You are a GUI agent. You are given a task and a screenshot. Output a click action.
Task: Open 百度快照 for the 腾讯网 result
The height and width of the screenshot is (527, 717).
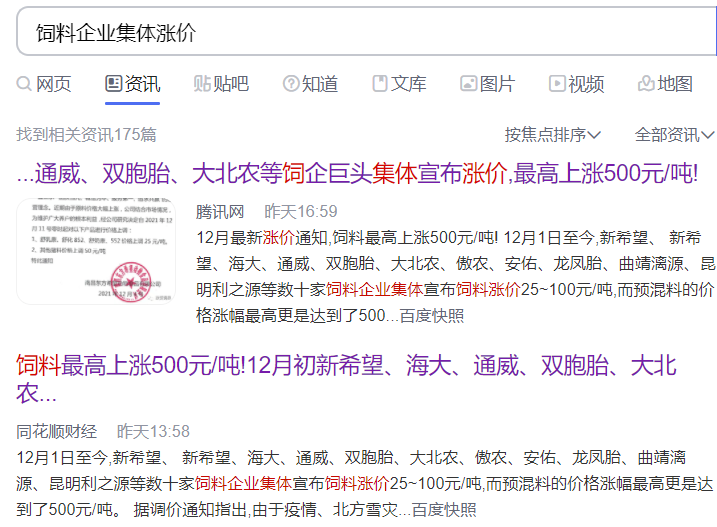(432, 316)
